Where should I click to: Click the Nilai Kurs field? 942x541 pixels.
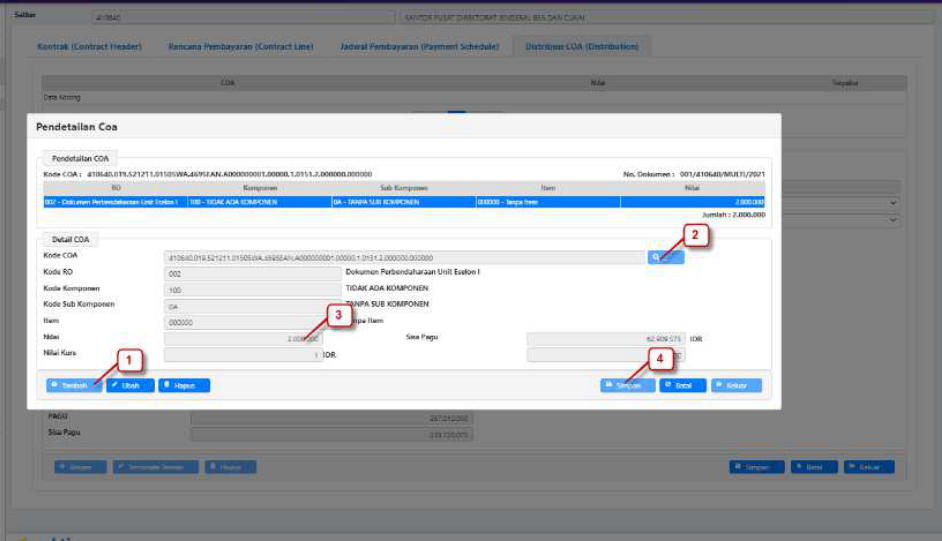[x=243, y=355]
